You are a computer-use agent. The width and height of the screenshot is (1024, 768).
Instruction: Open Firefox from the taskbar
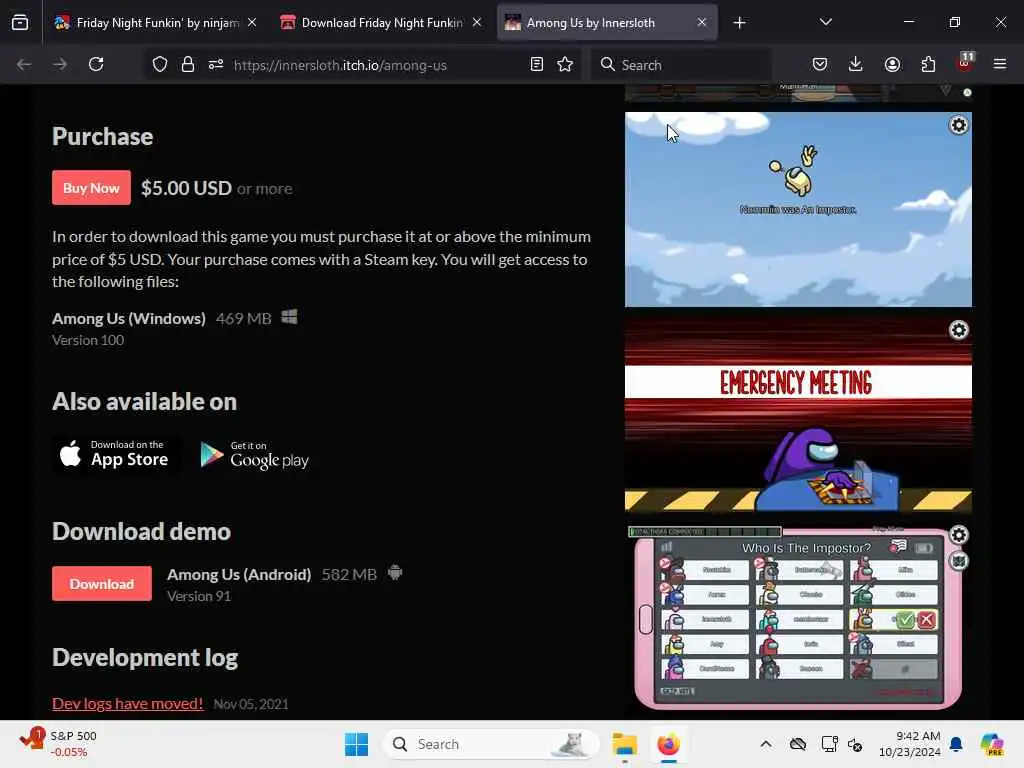coord(668,744)
